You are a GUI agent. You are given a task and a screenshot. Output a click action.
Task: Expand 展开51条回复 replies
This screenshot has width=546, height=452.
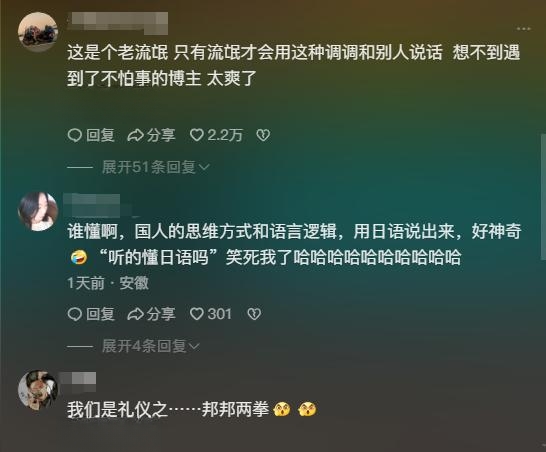(156, 167)
